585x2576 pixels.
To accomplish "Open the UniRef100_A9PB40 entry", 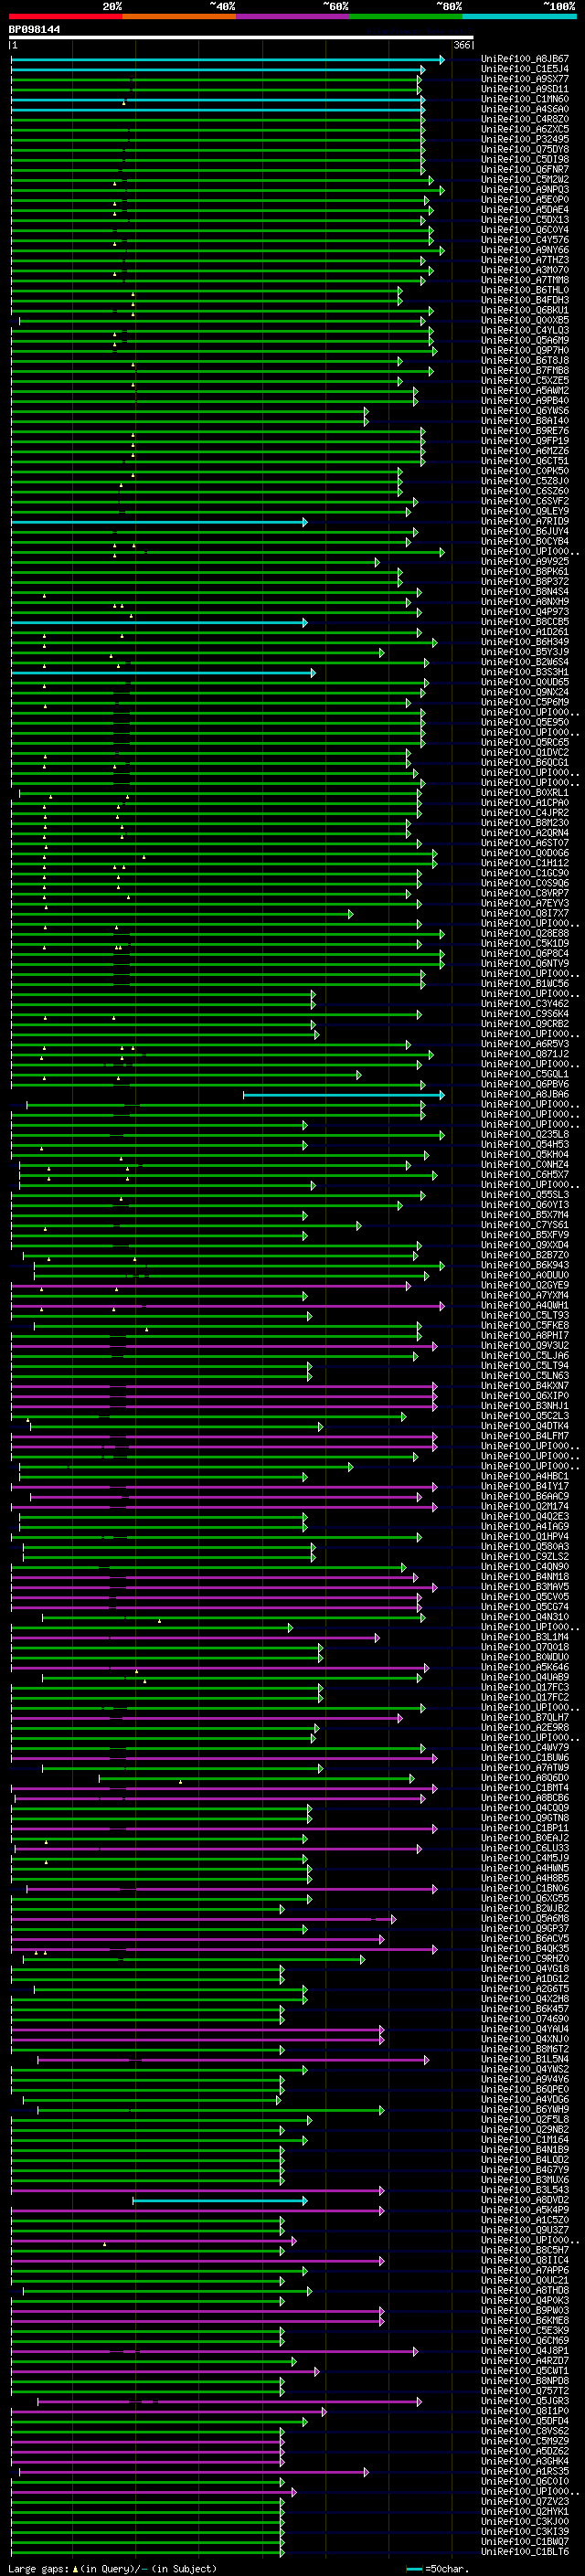I will [525, 401].
